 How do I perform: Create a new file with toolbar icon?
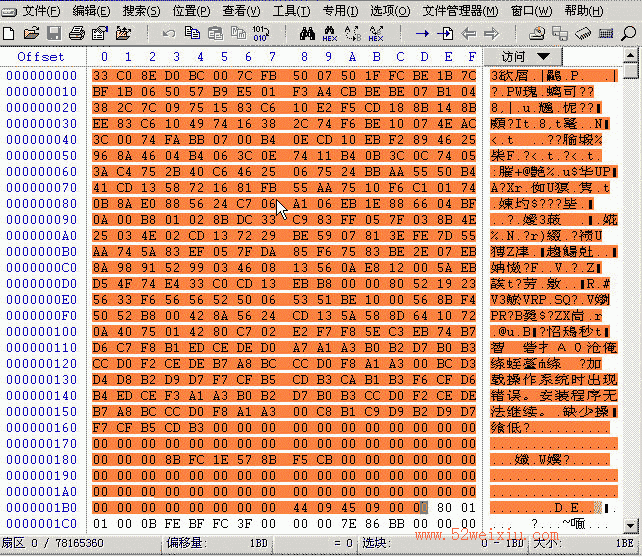click(x=9, y=33)
